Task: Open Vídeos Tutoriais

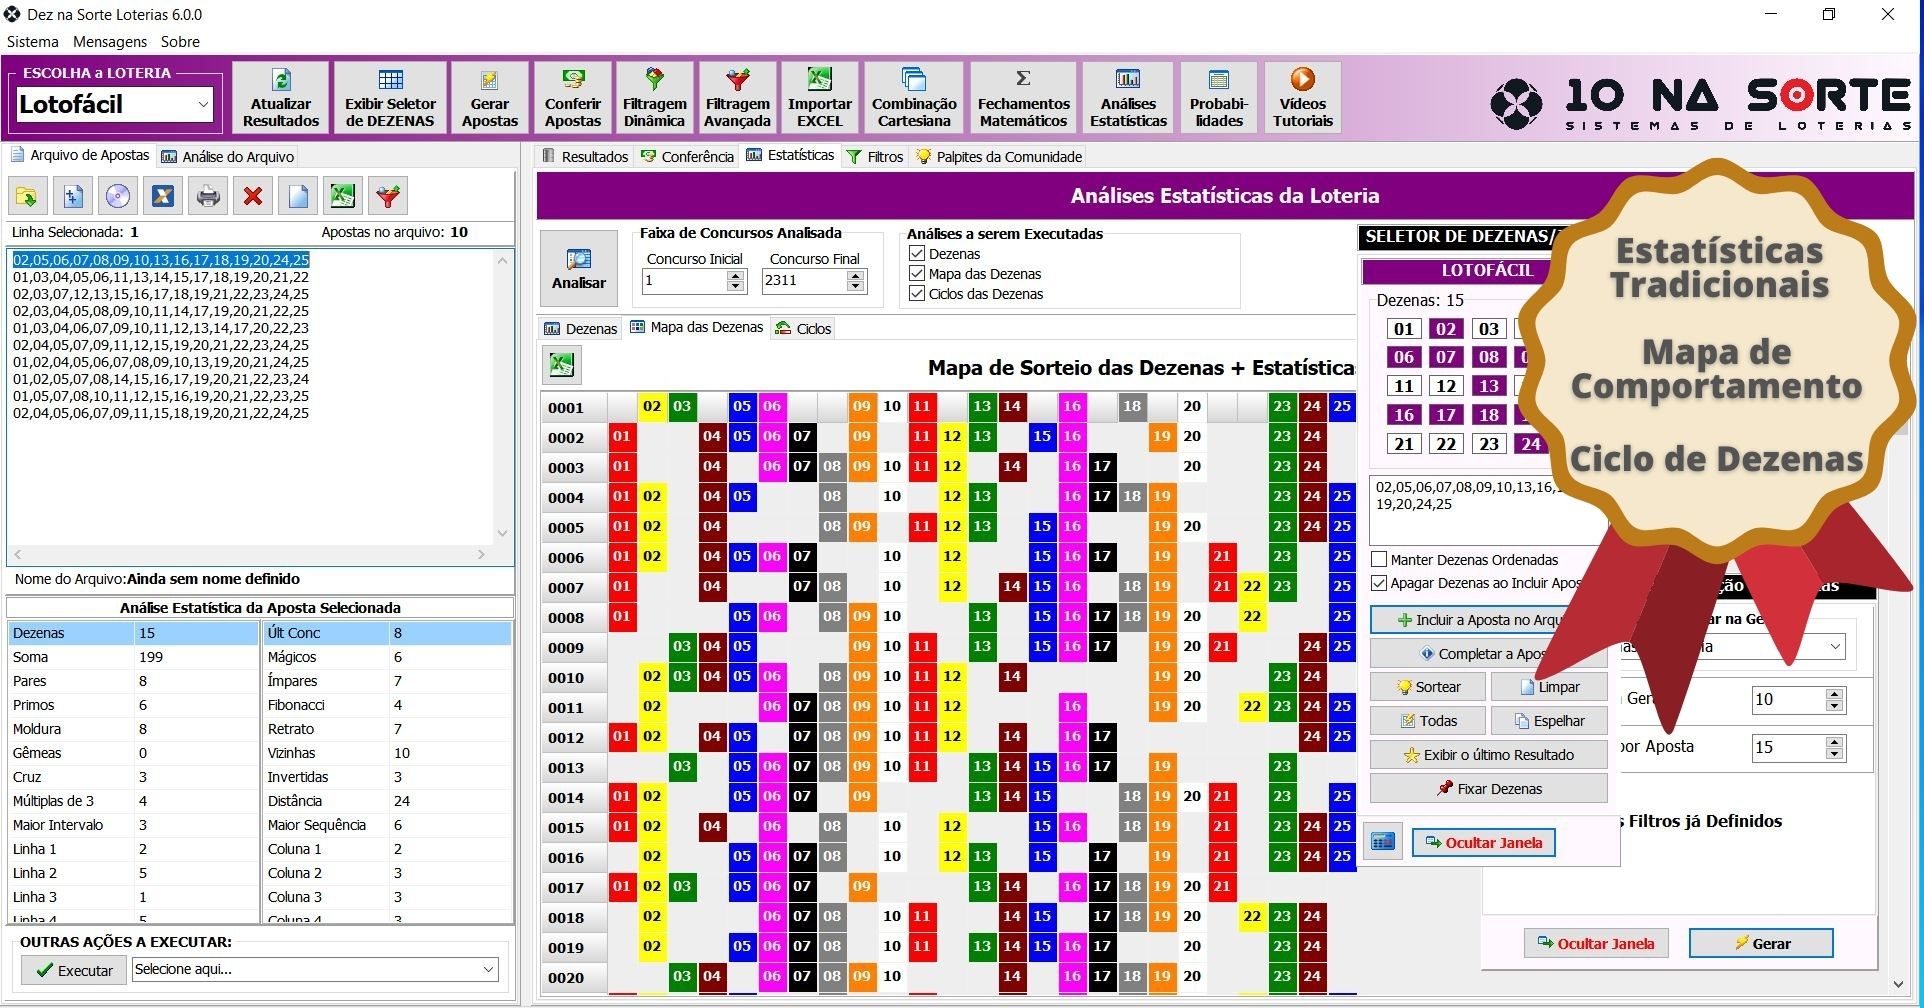Action: (x=1302, y=98)
